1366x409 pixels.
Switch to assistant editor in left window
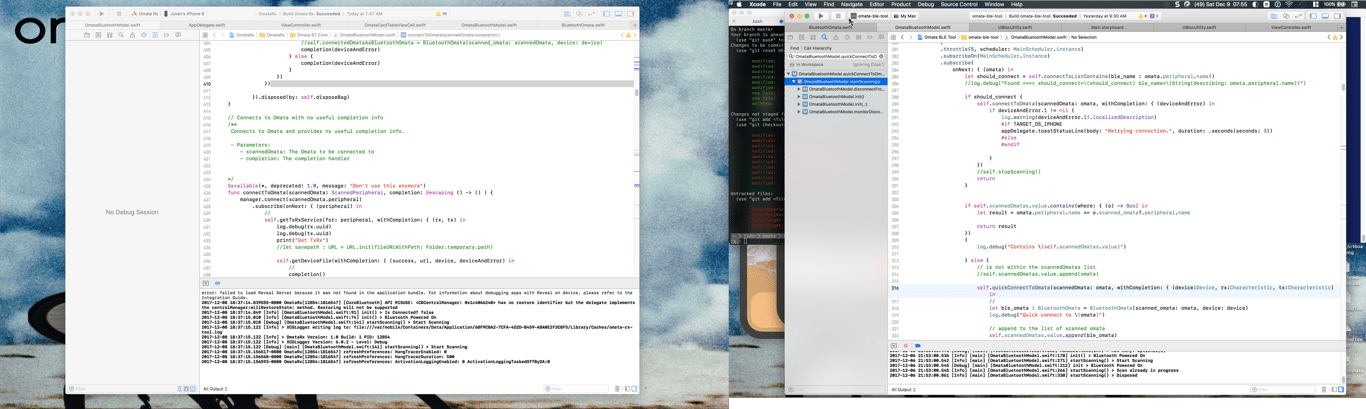click(579, 14)
